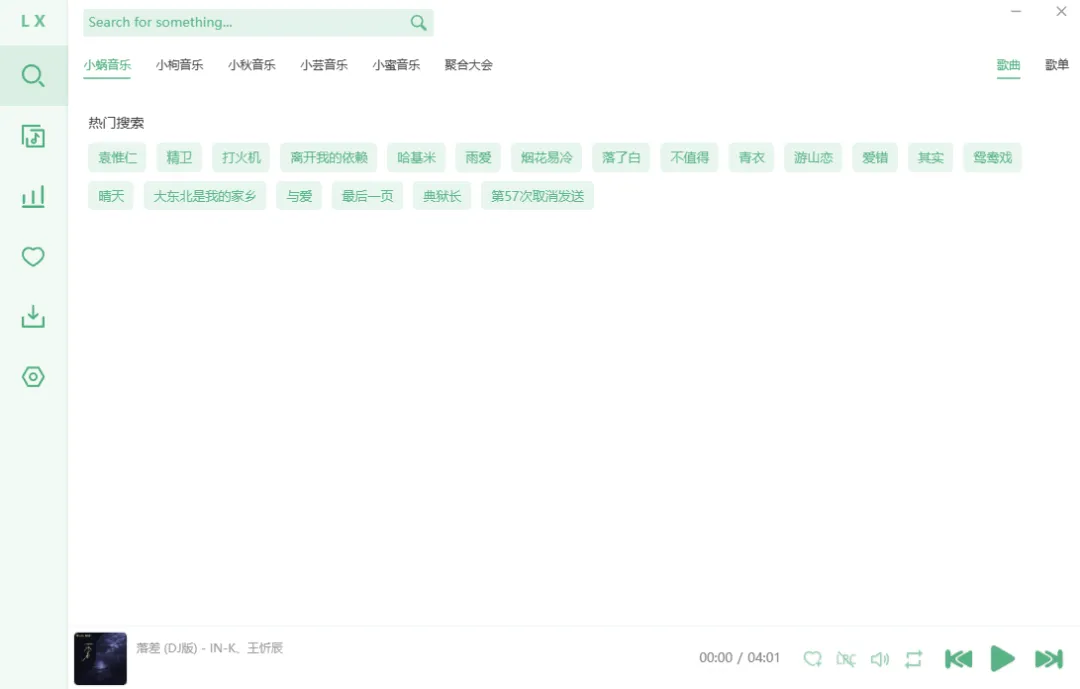1080x689 pixels.
Task: Search the hot tag 最后一页
Action: click(367, 196)
